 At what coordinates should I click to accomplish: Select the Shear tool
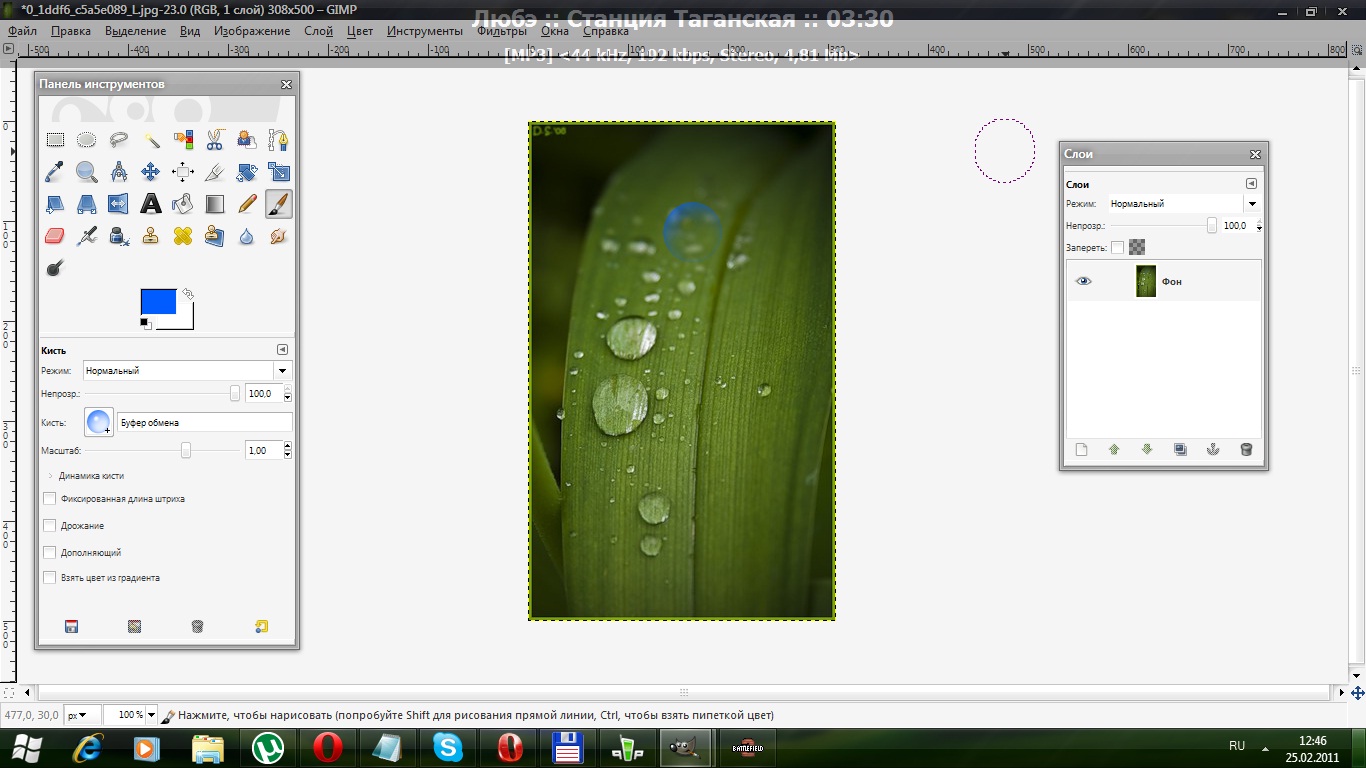coord(55,204)
